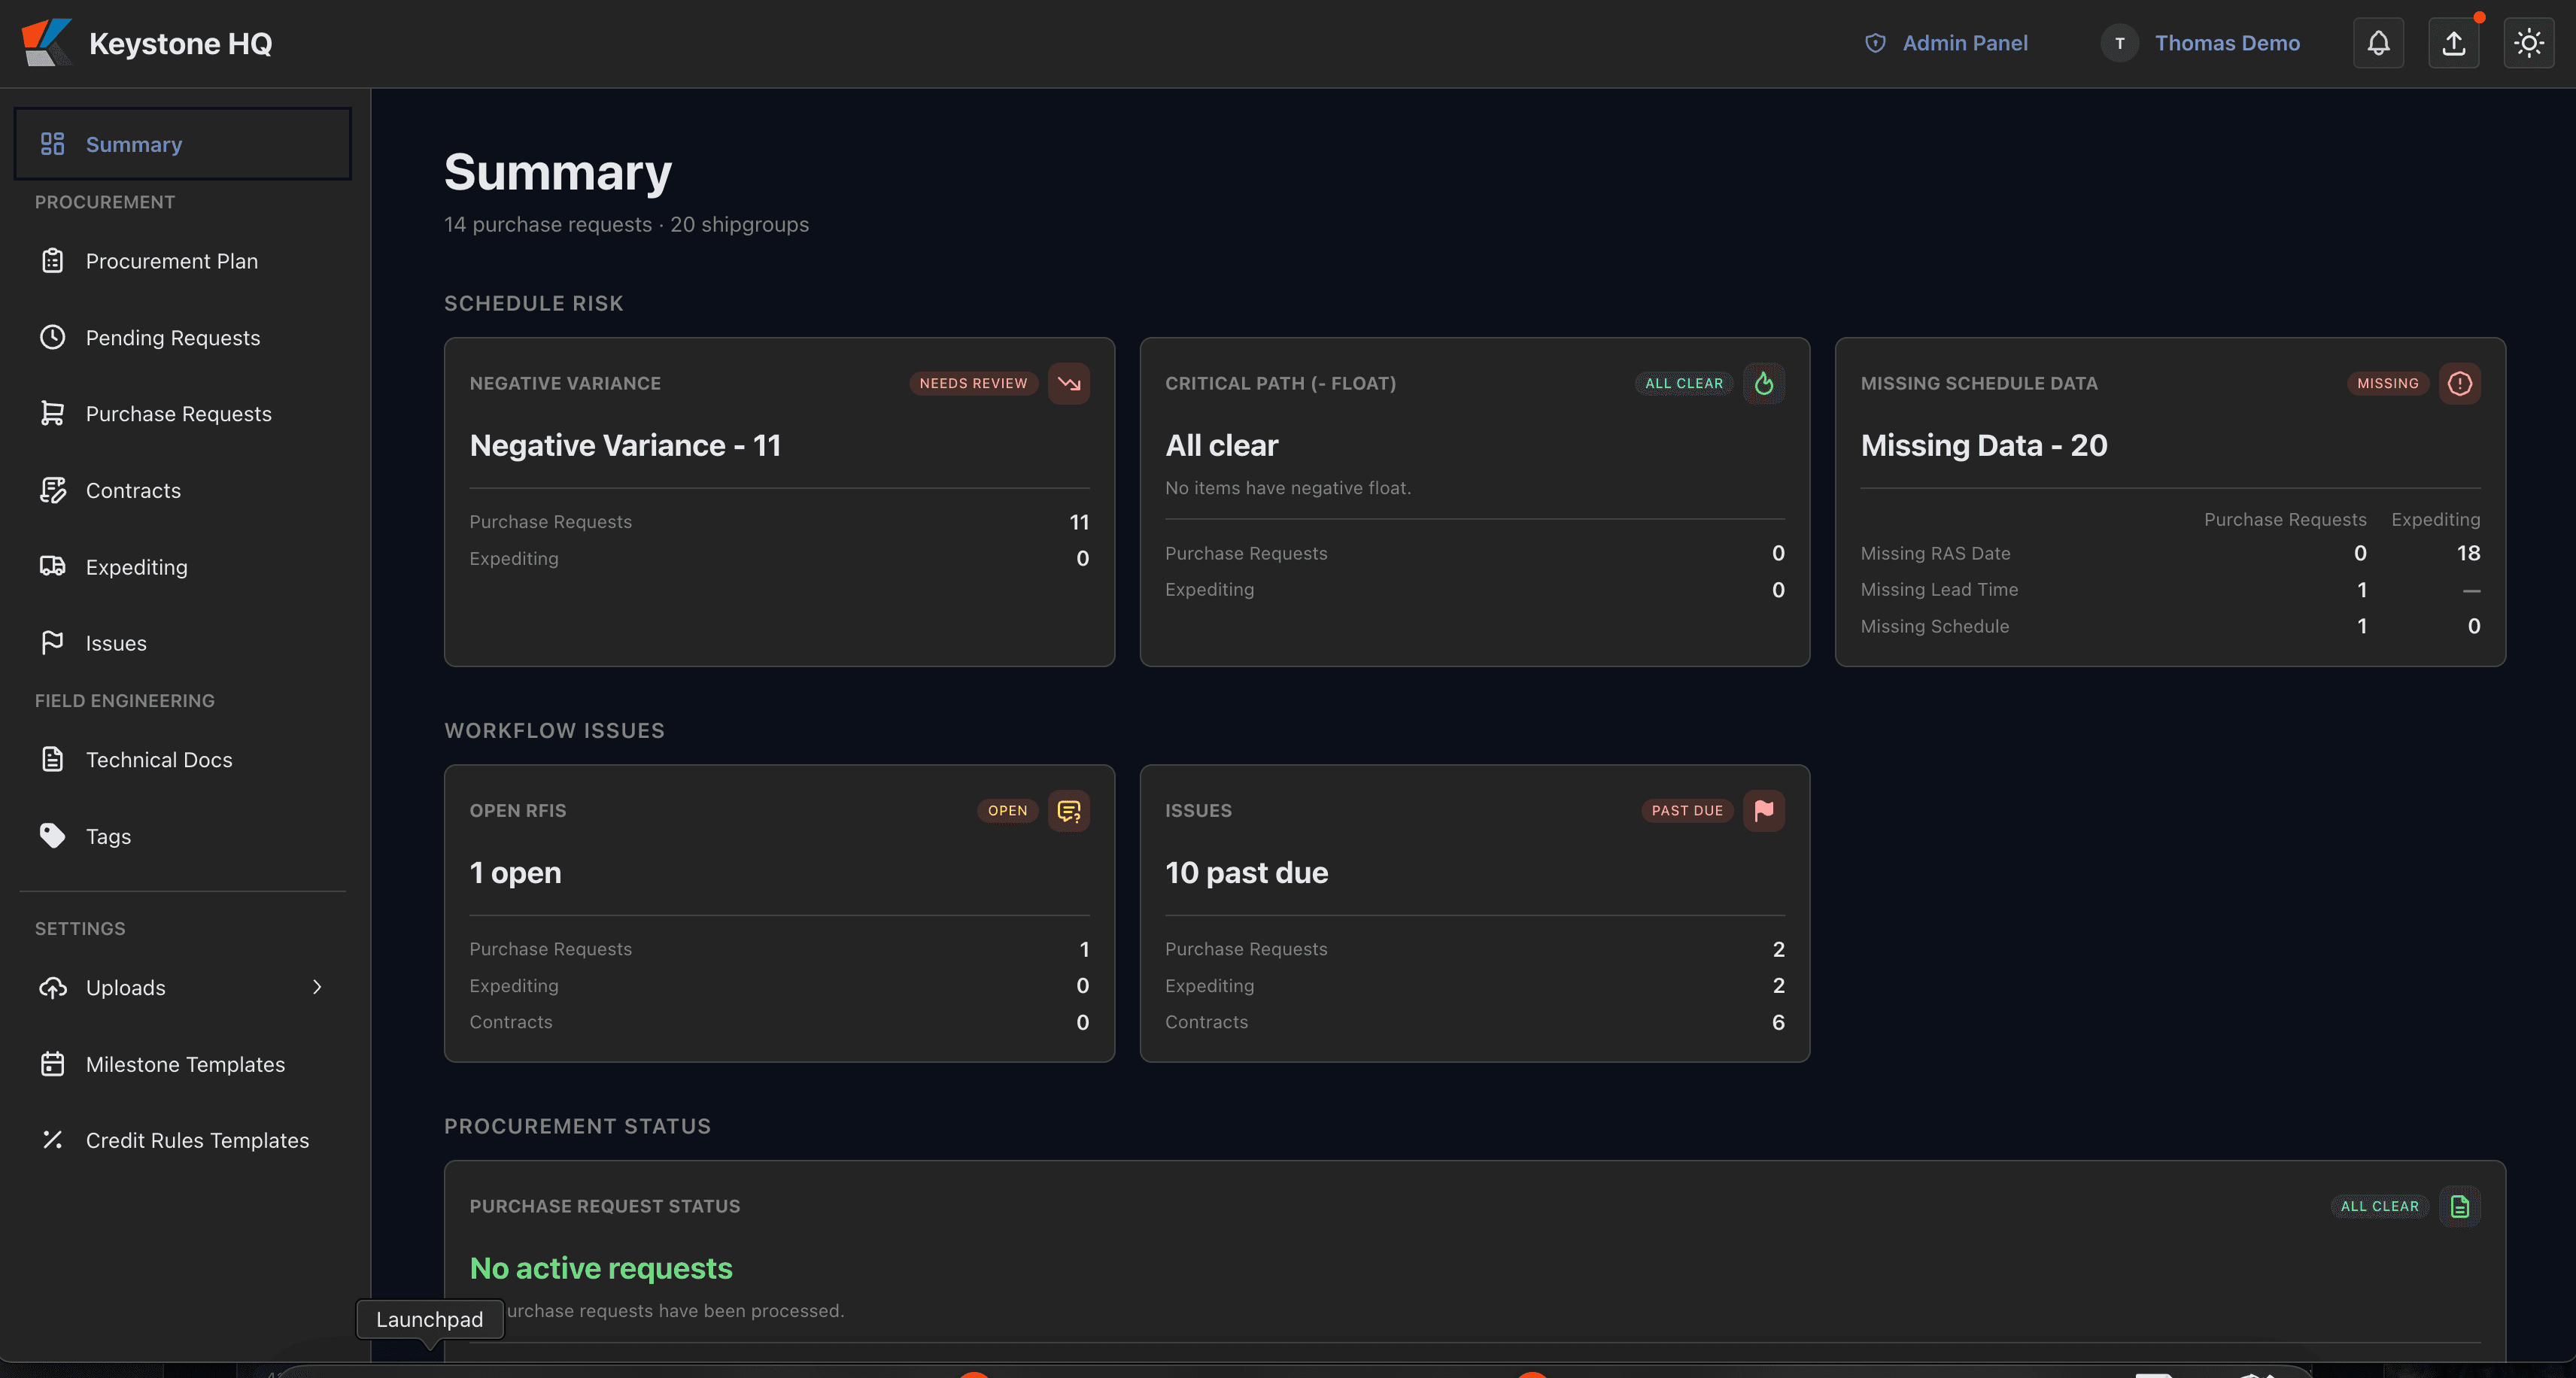This screenshot has height=1378, width=2576.
Task: Click the Negative Variance trend-down icon
Action: coord(1068,383)
